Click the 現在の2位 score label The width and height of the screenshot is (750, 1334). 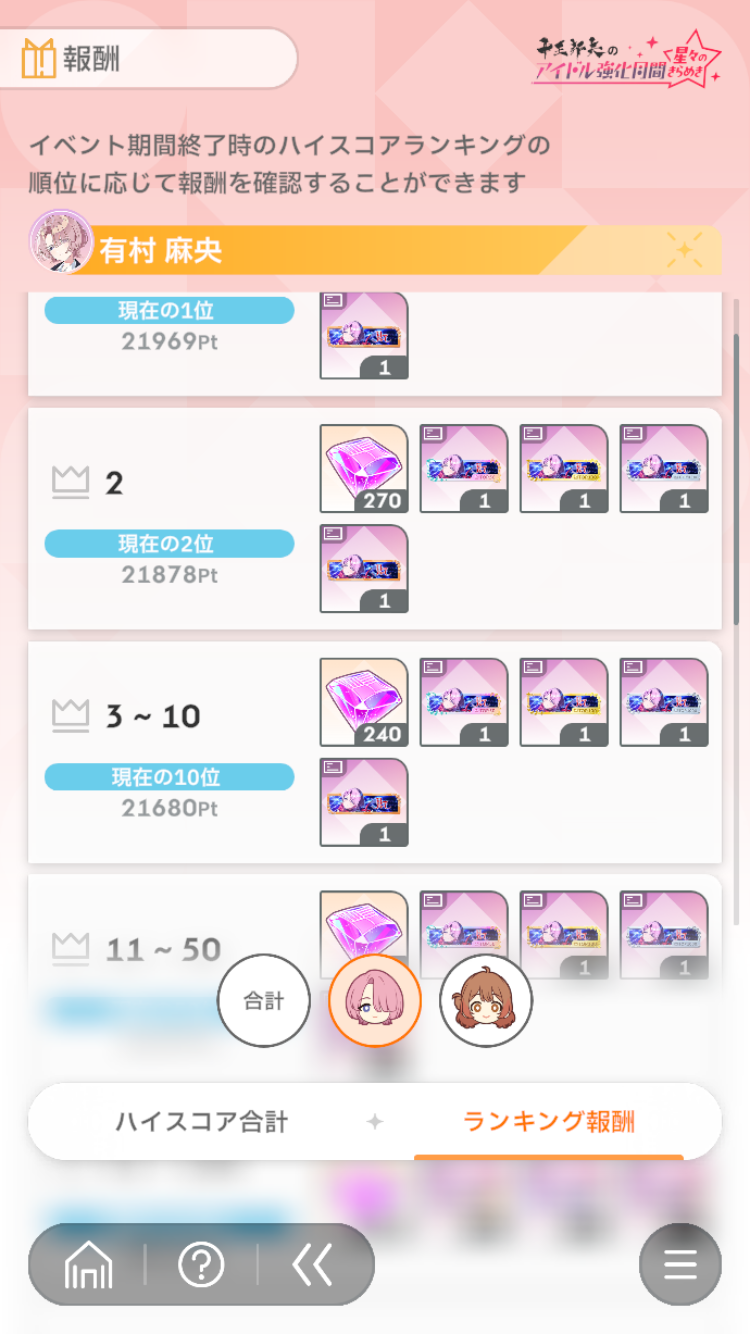pyautogui.click(x=169, y=544)
